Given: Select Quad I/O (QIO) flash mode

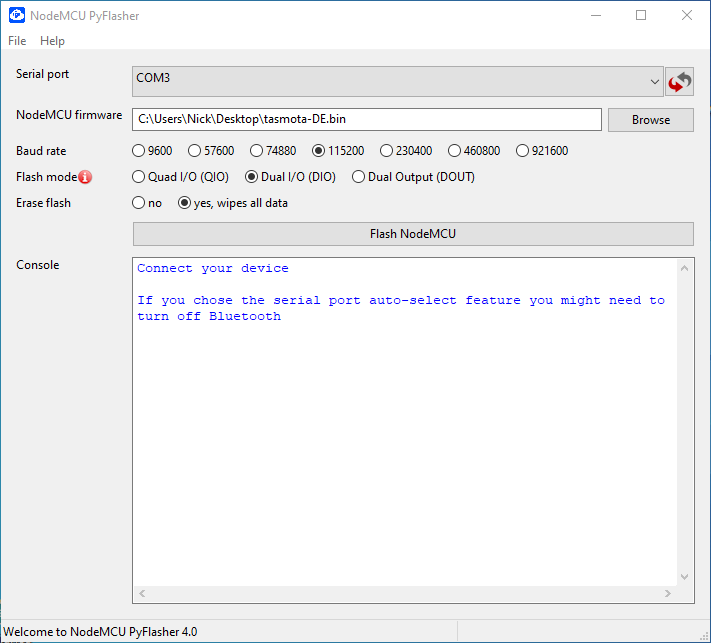Looking at the screenshot, I should pyautogui.click(x=139, y=177).
